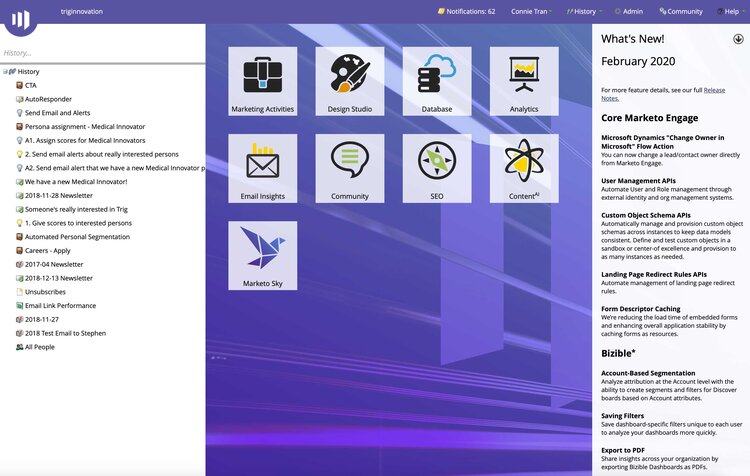Click the triginnovation workspace name
Image resolution: width=750 pixels, height=476 pixels.
point(82,11)
